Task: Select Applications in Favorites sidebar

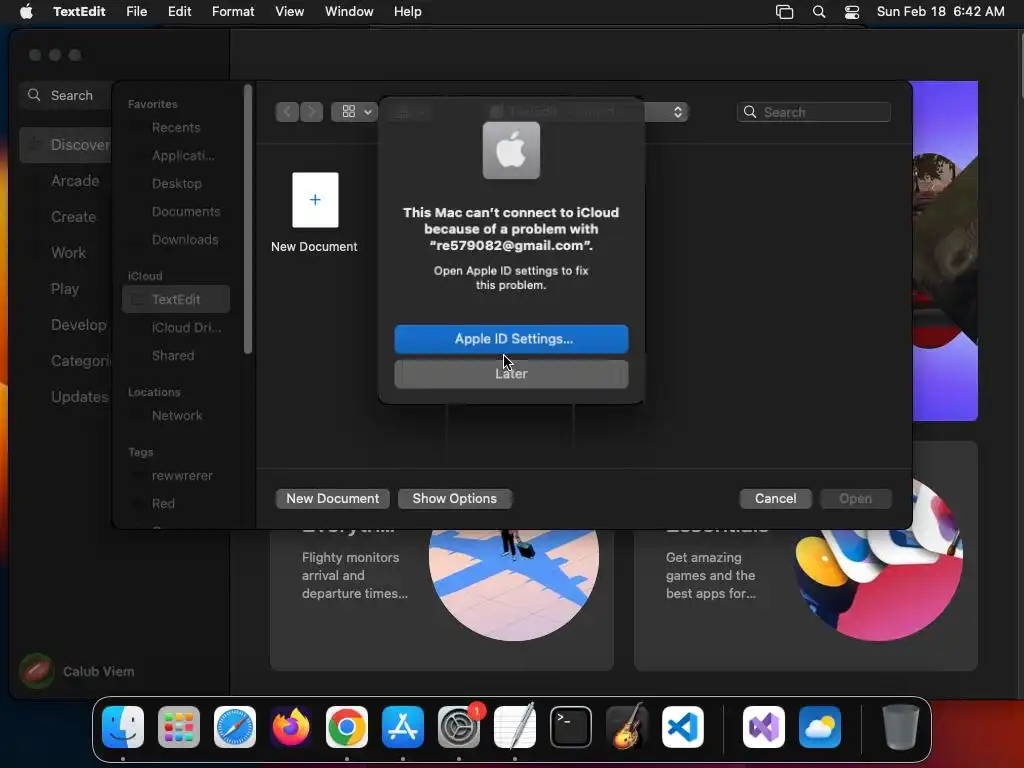Action: 176,155
